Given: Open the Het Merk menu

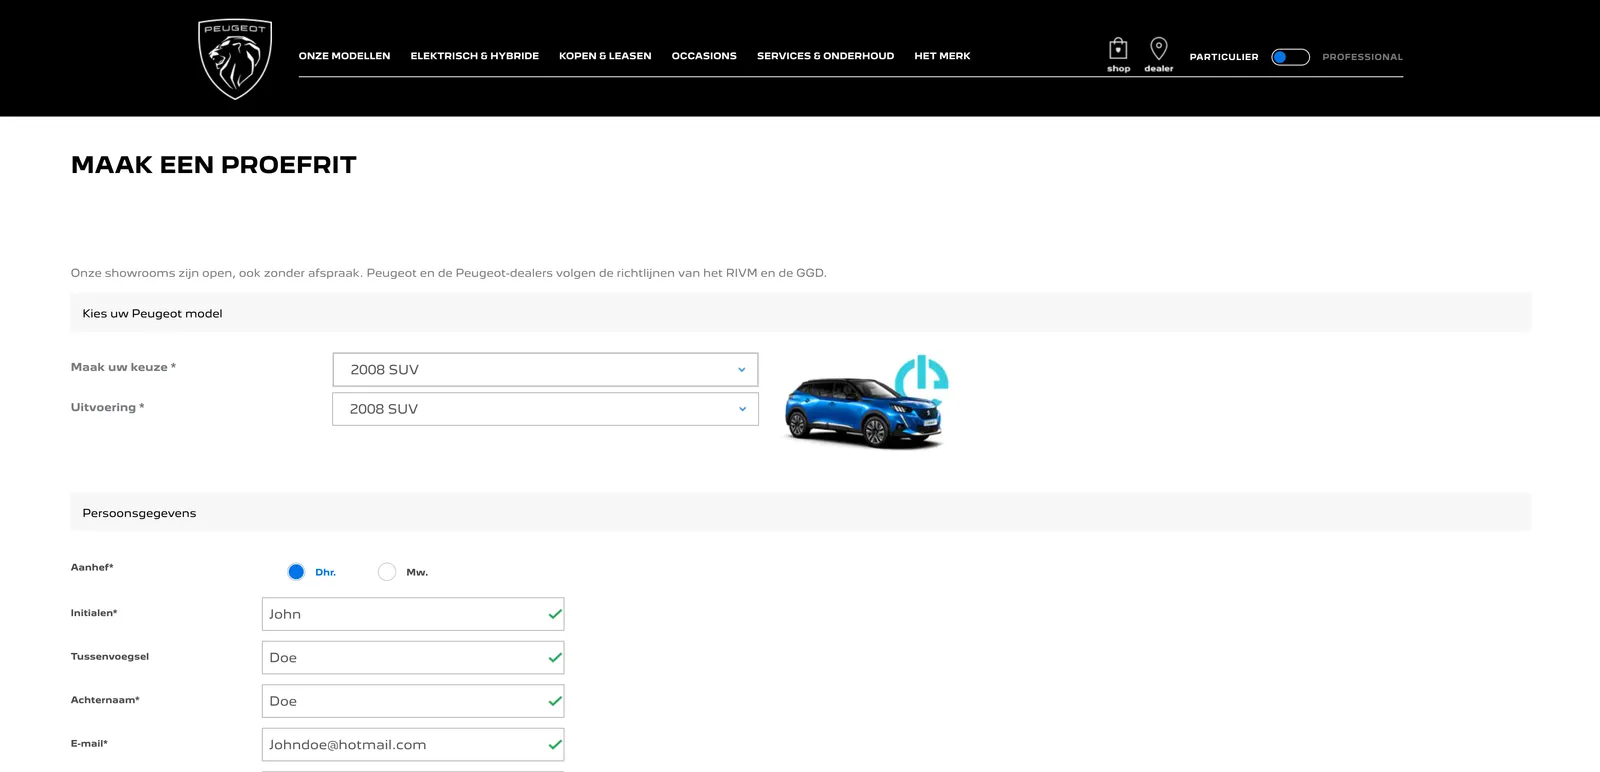Looking at the screenshot, I should coord(942,56).
